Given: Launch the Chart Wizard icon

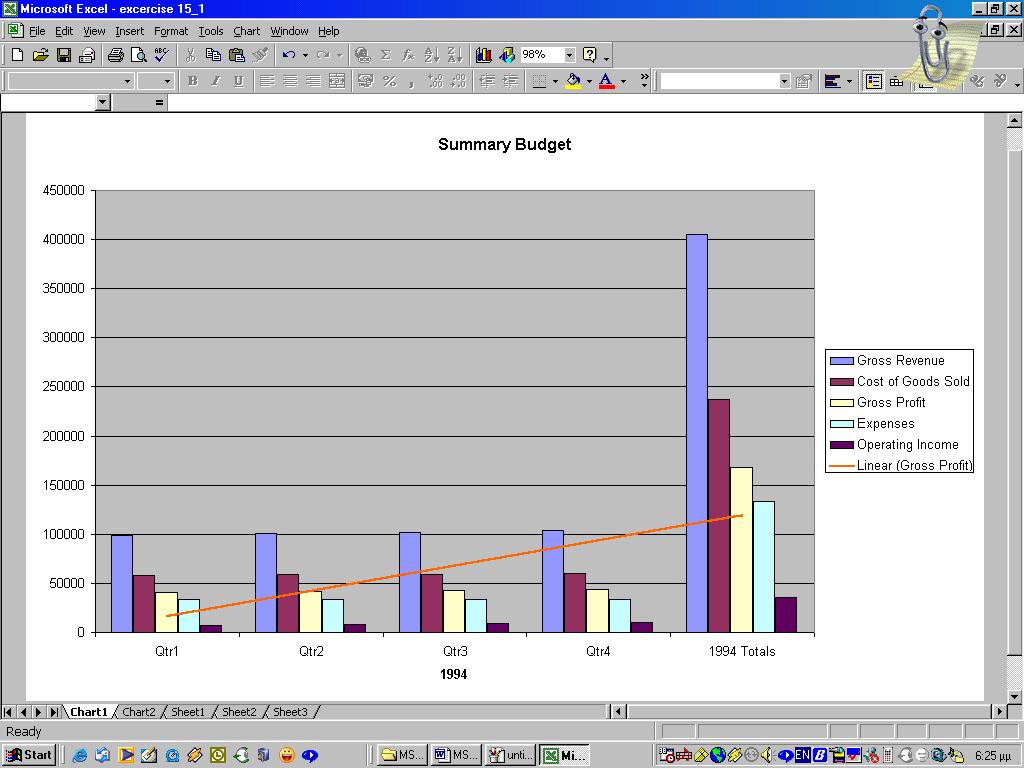Looking at the screenshot, I should [x=484, y=55].
